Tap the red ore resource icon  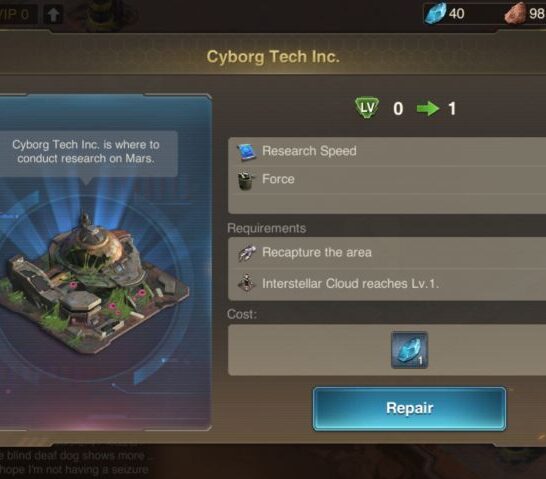coord(516,13)
